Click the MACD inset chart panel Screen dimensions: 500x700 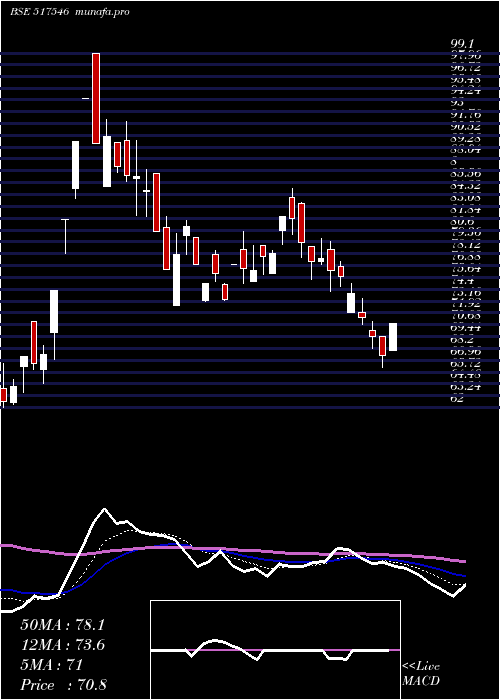coord(275,650)
